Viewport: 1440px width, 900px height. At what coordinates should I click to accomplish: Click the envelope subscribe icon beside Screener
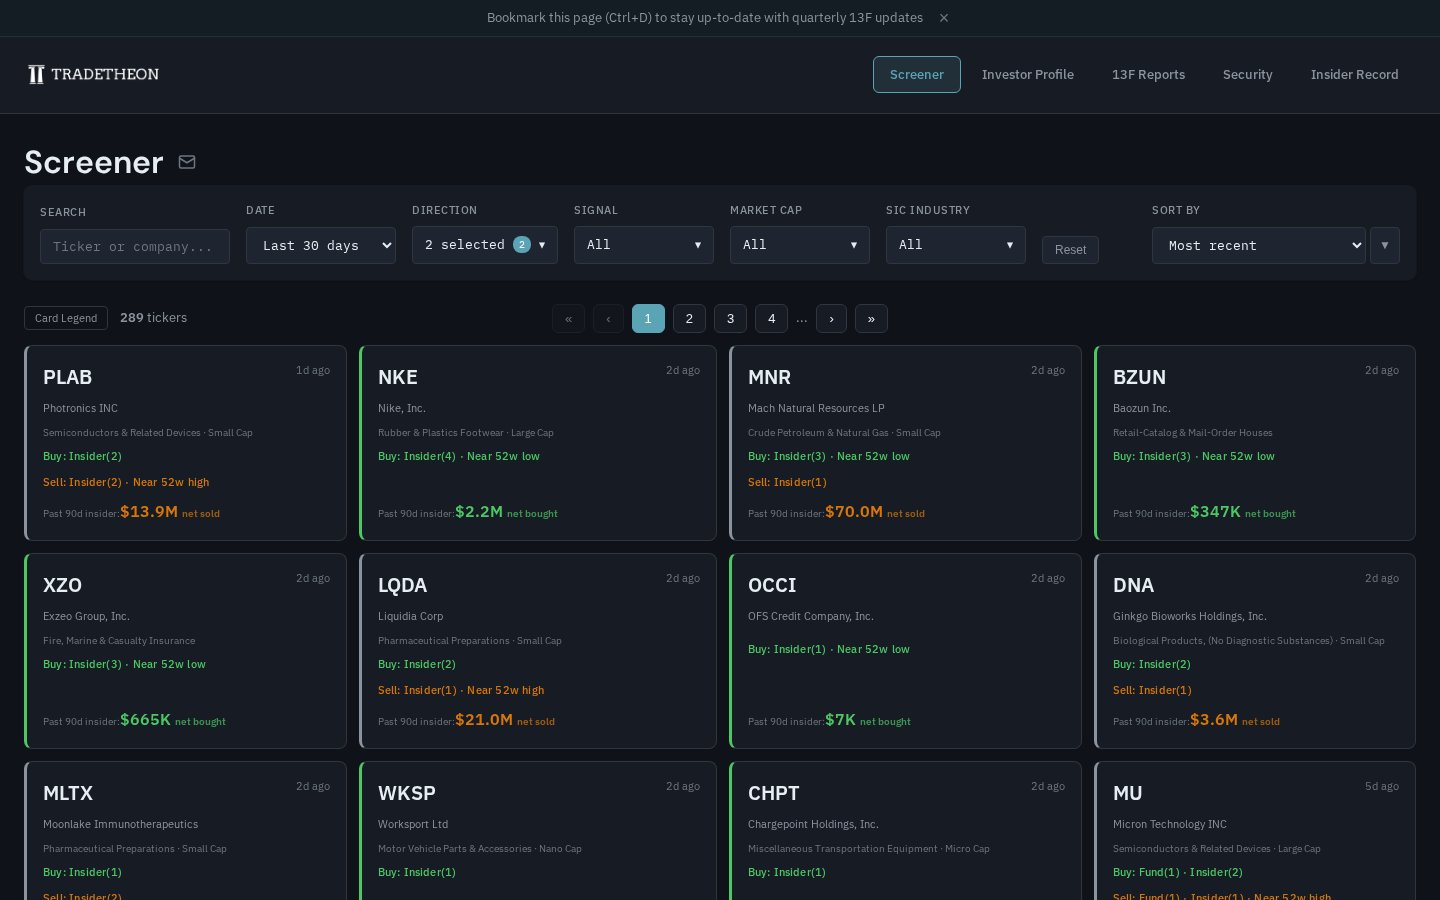[187, 162]
